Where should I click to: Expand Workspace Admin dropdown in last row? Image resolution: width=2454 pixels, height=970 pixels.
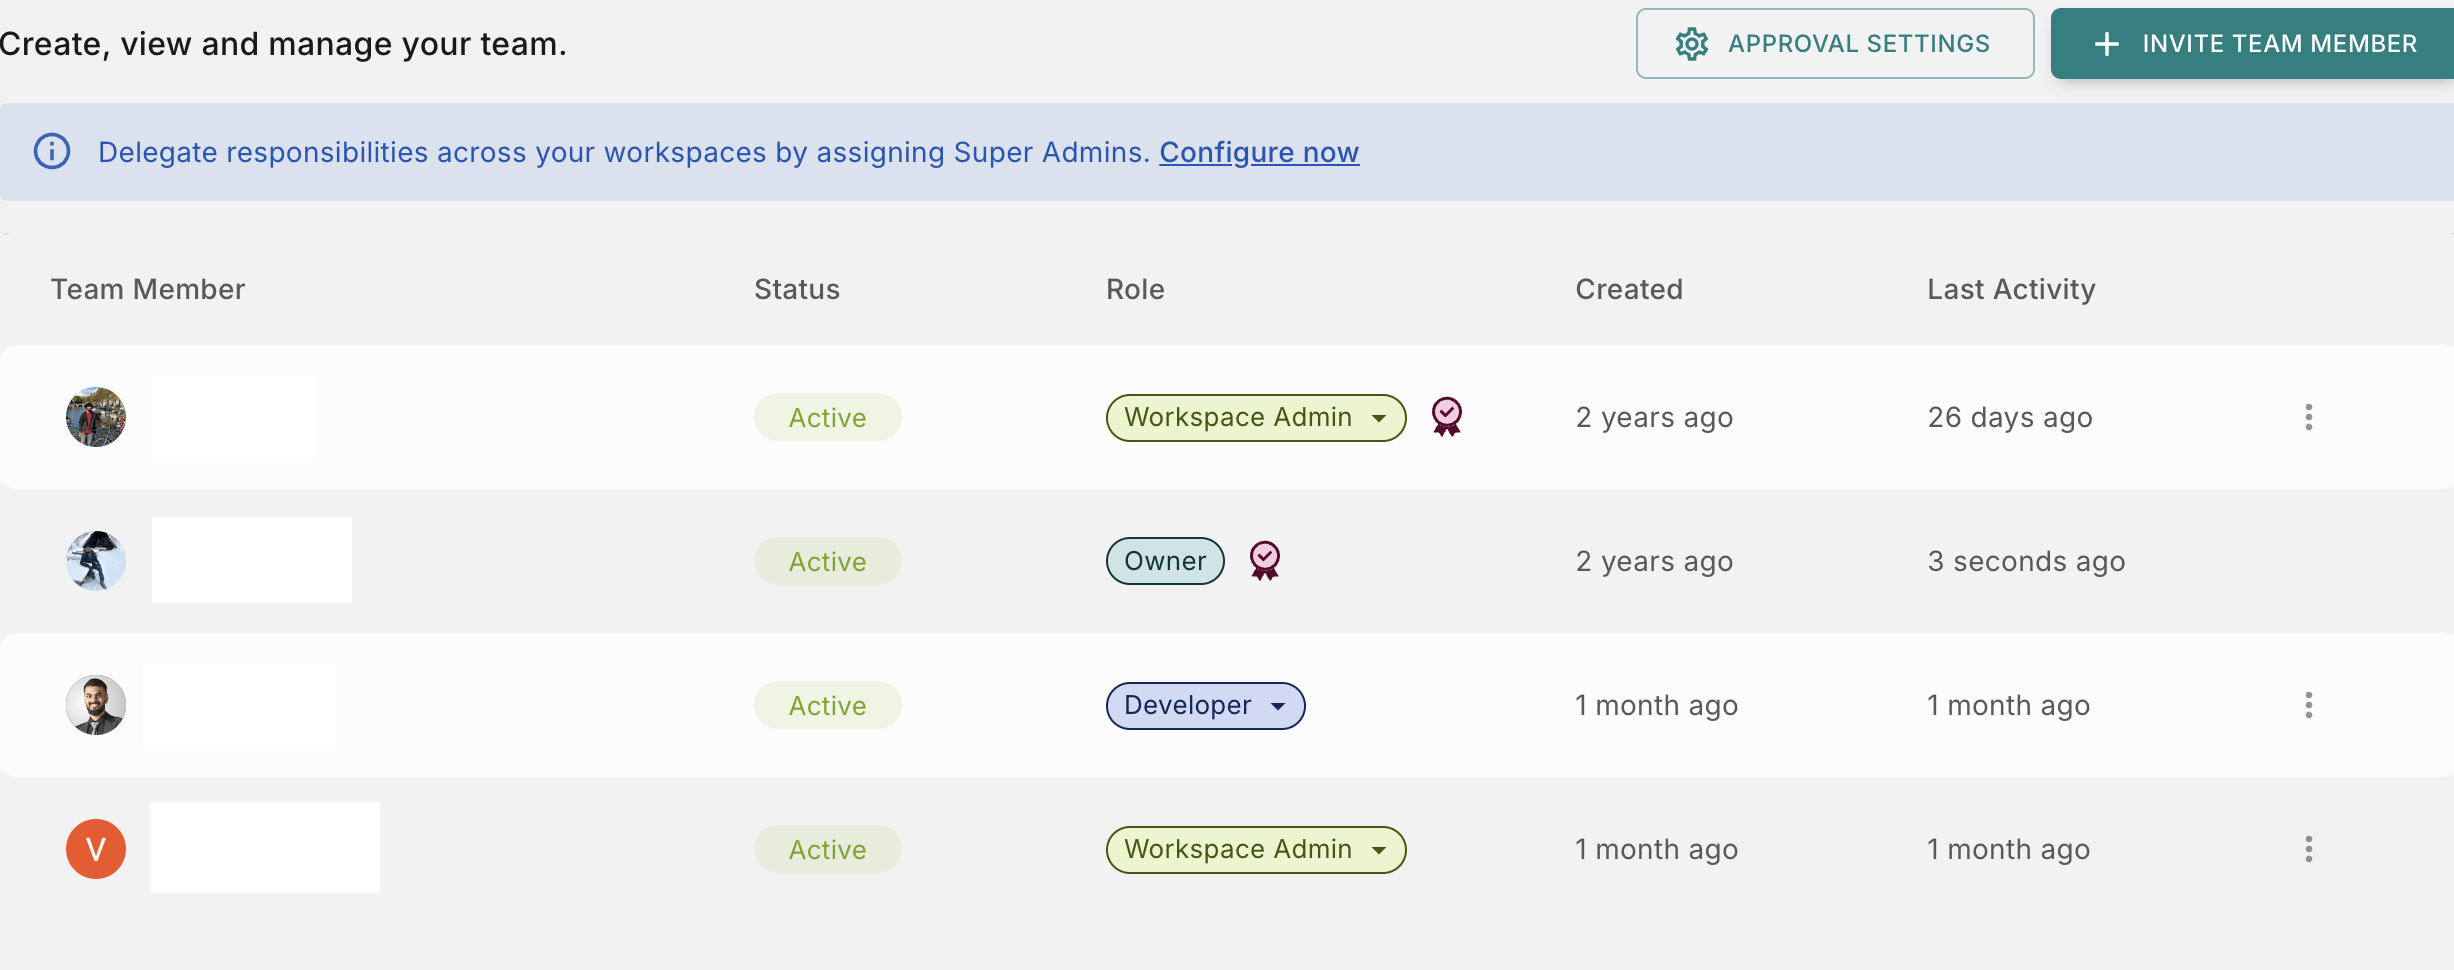tap(1379, 850)
